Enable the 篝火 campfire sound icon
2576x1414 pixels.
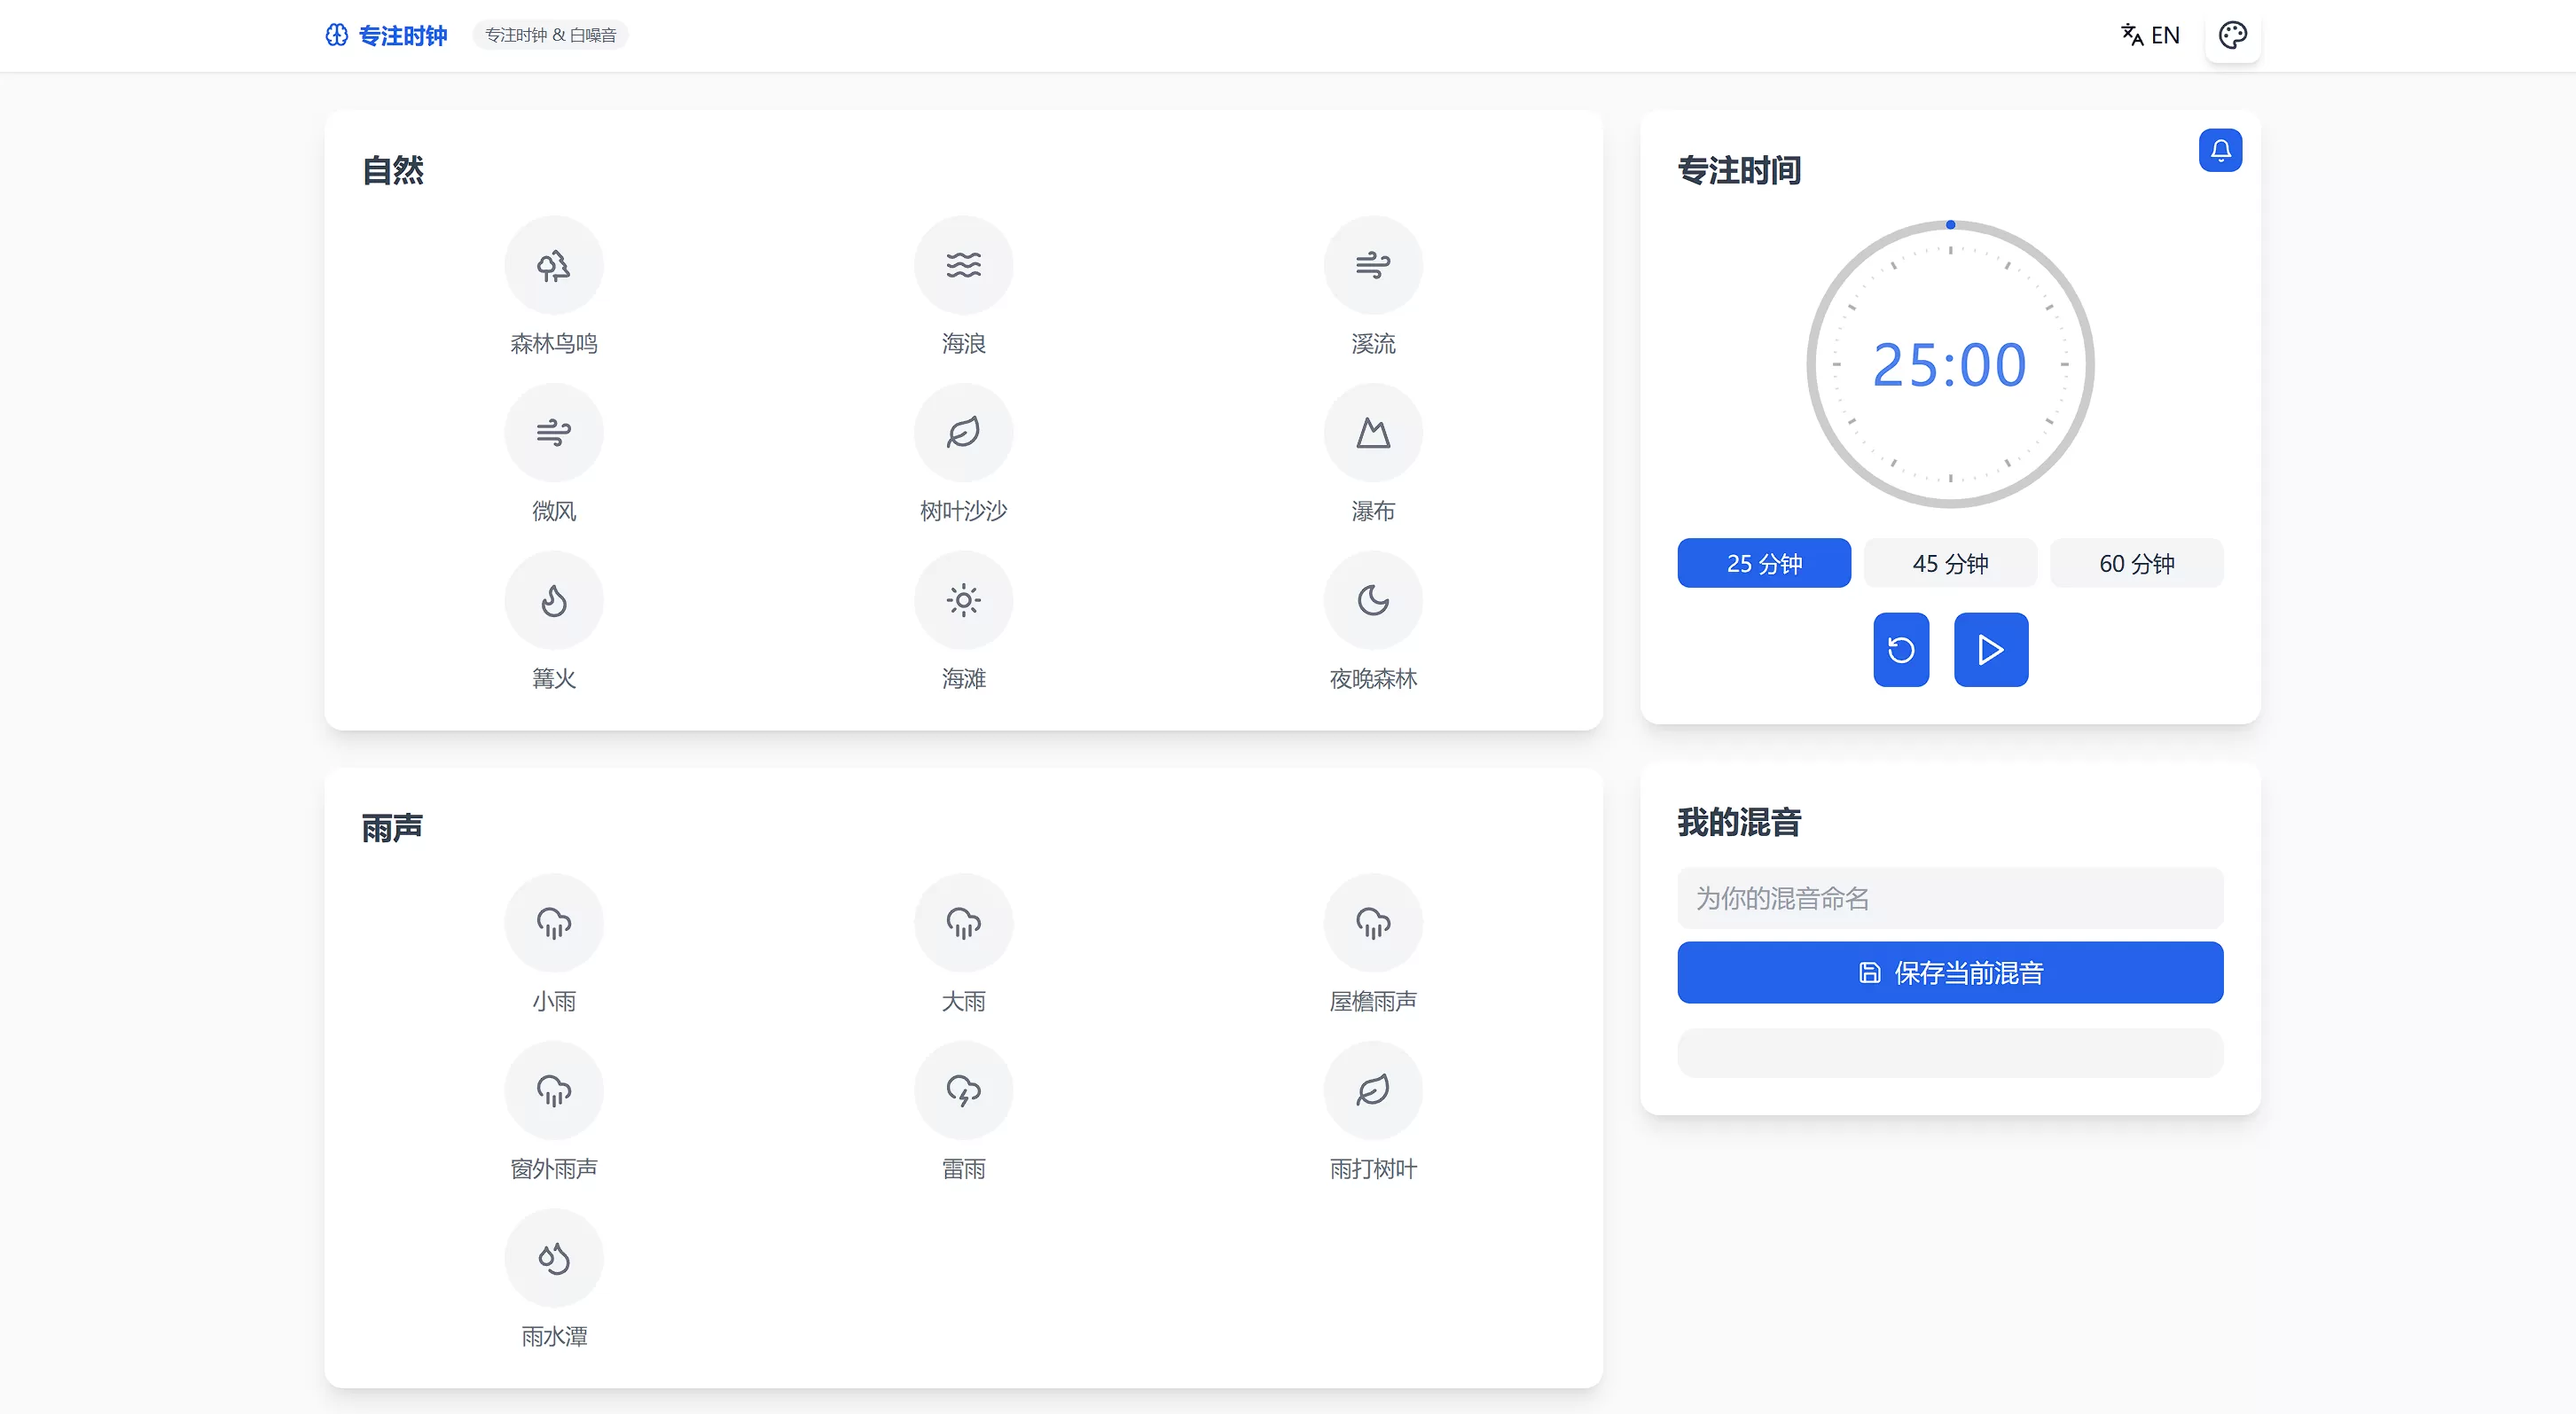click(x=553, y=600)
